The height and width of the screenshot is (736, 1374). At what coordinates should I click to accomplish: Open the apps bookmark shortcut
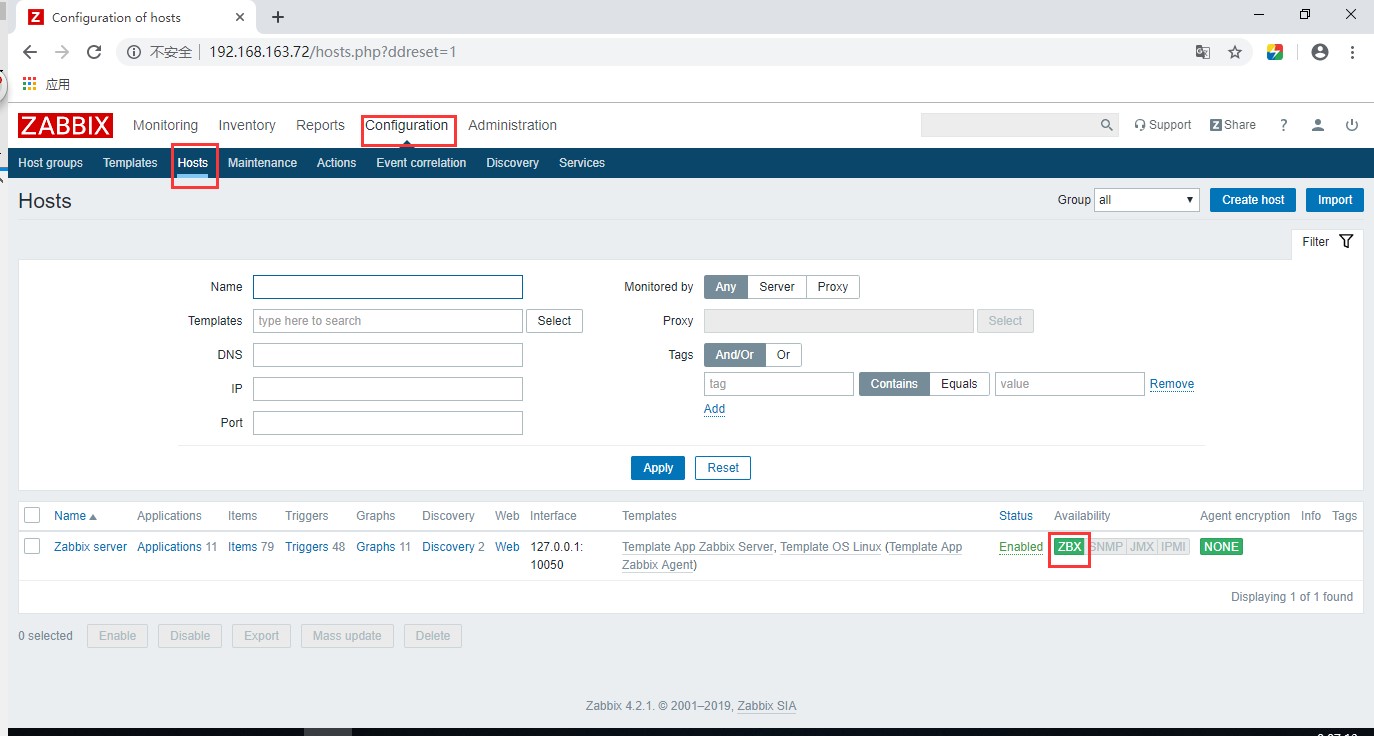coord(46,85)
